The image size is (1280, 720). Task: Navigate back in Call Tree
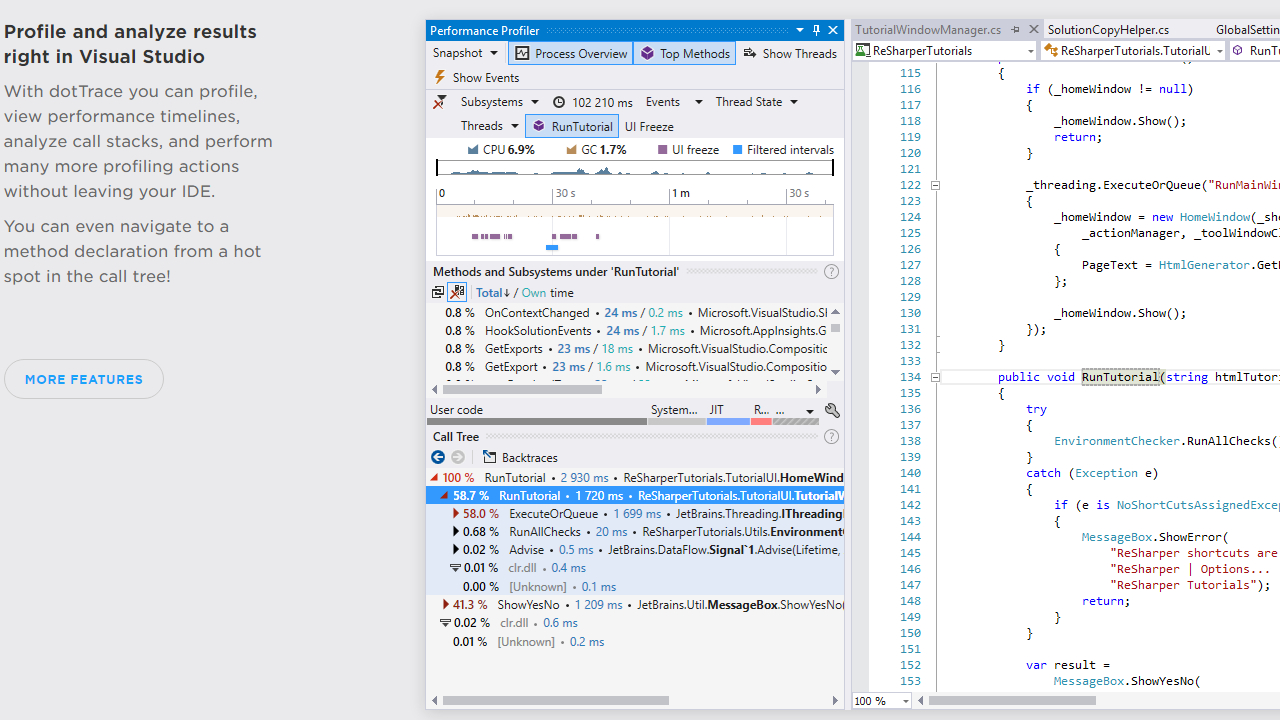438,457
